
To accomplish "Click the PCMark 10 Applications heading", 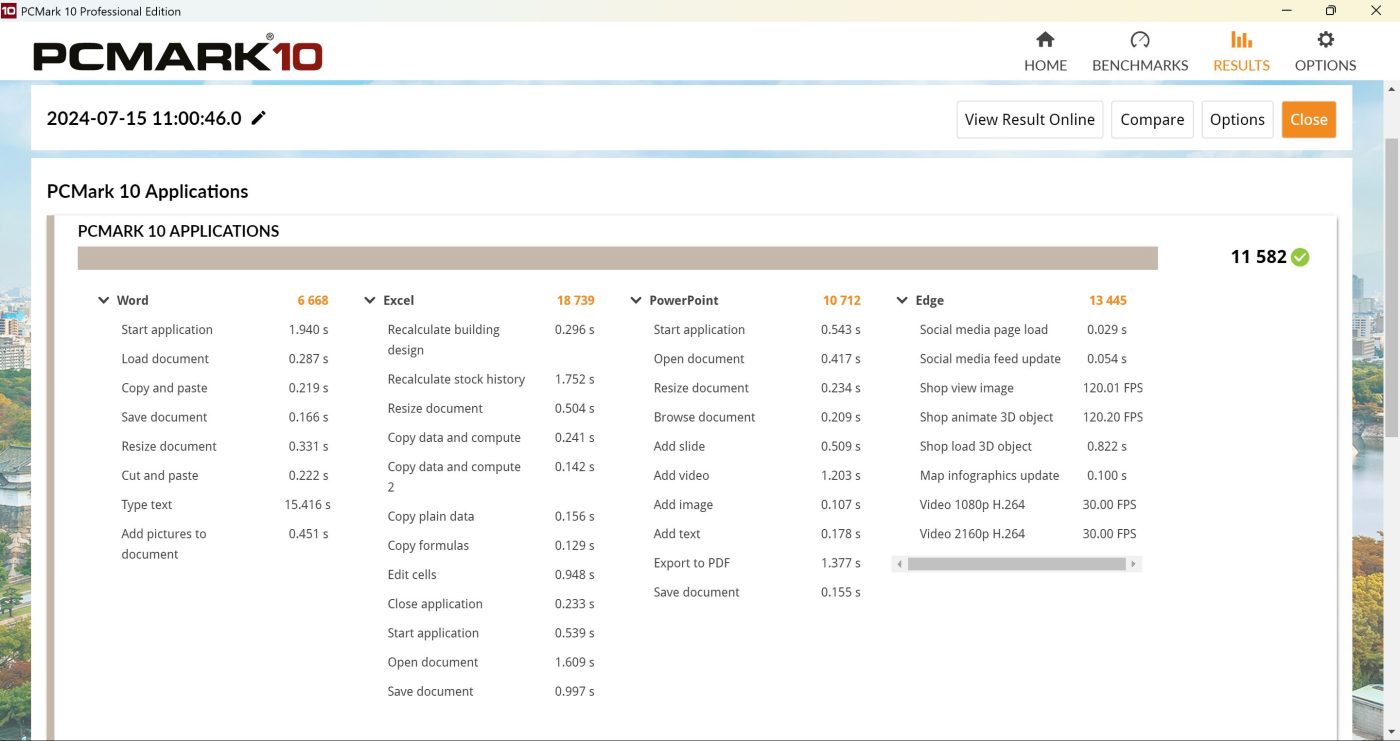I will coord(147,191).
